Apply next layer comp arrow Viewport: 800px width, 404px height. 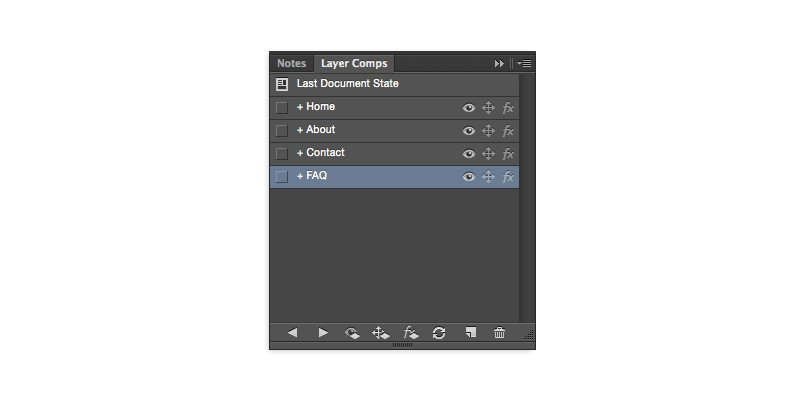coord(323,333)
